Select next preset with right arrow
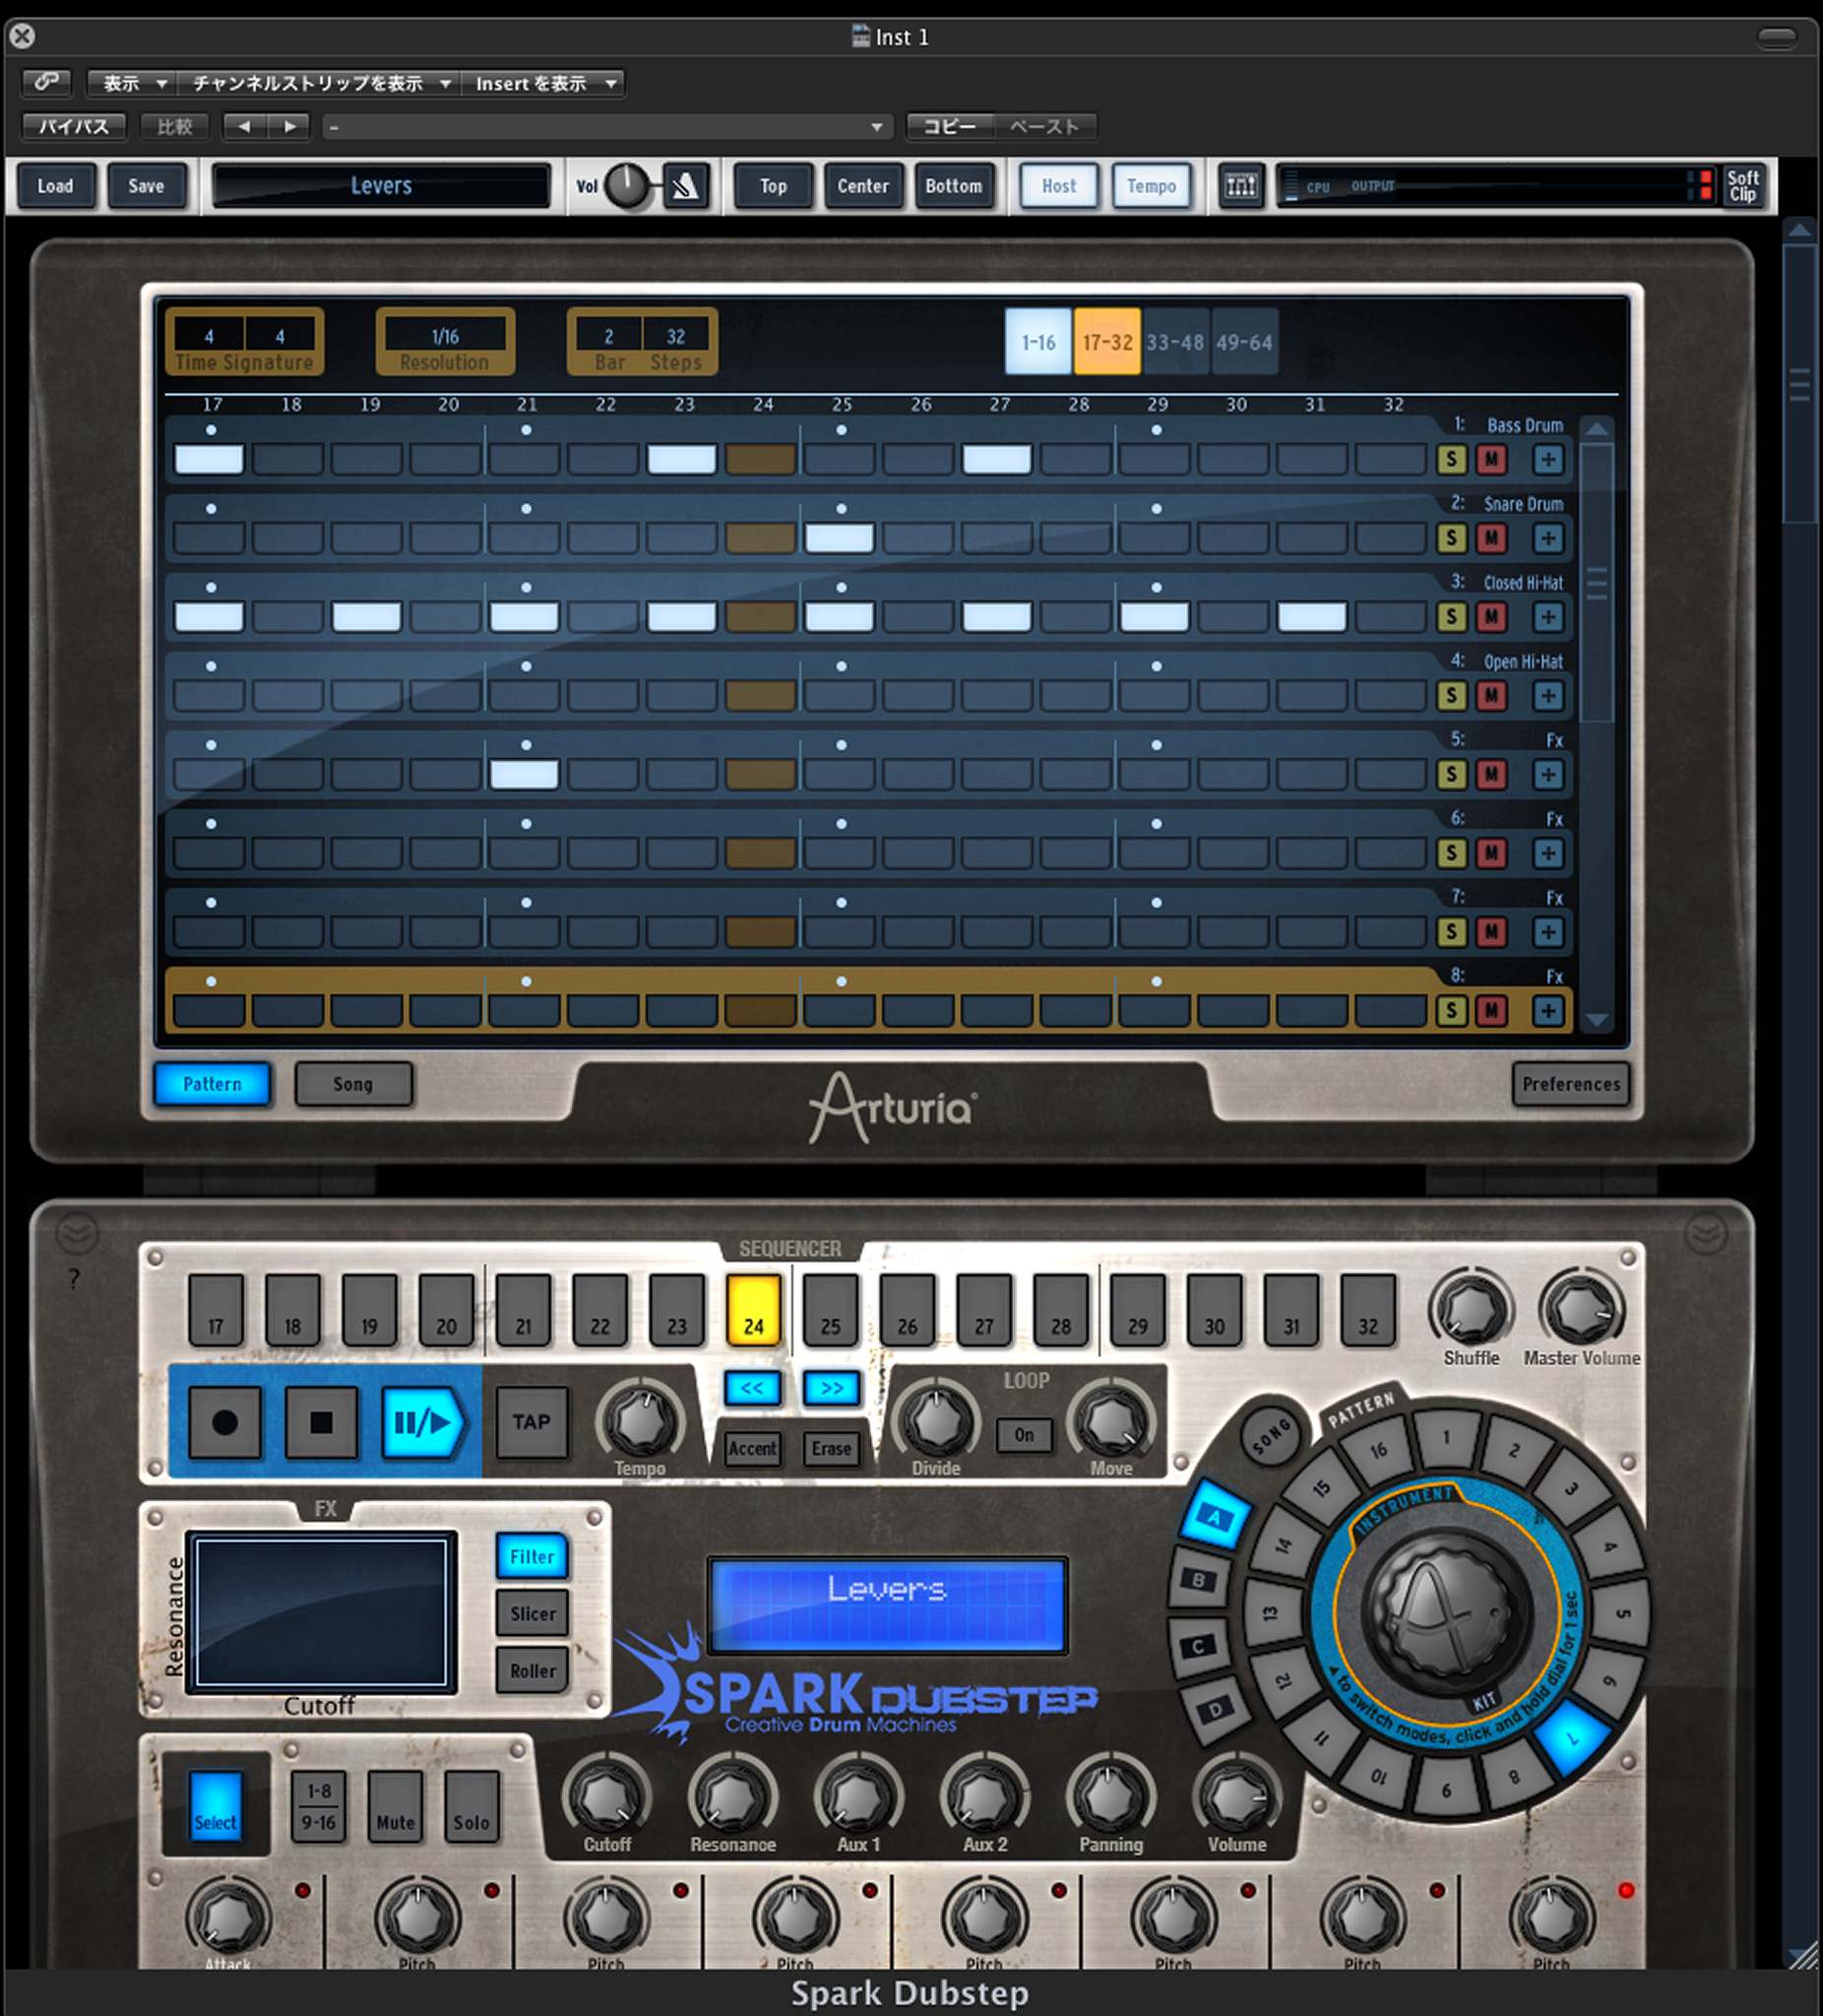This screenshot has height=2016, width=1823. [289, 126]
